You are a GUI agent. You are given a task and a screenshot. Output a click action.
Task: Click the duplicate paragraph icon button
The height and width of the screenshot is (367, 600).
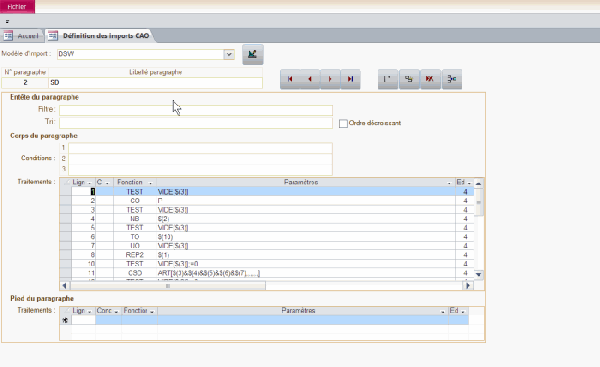[409, 79]
